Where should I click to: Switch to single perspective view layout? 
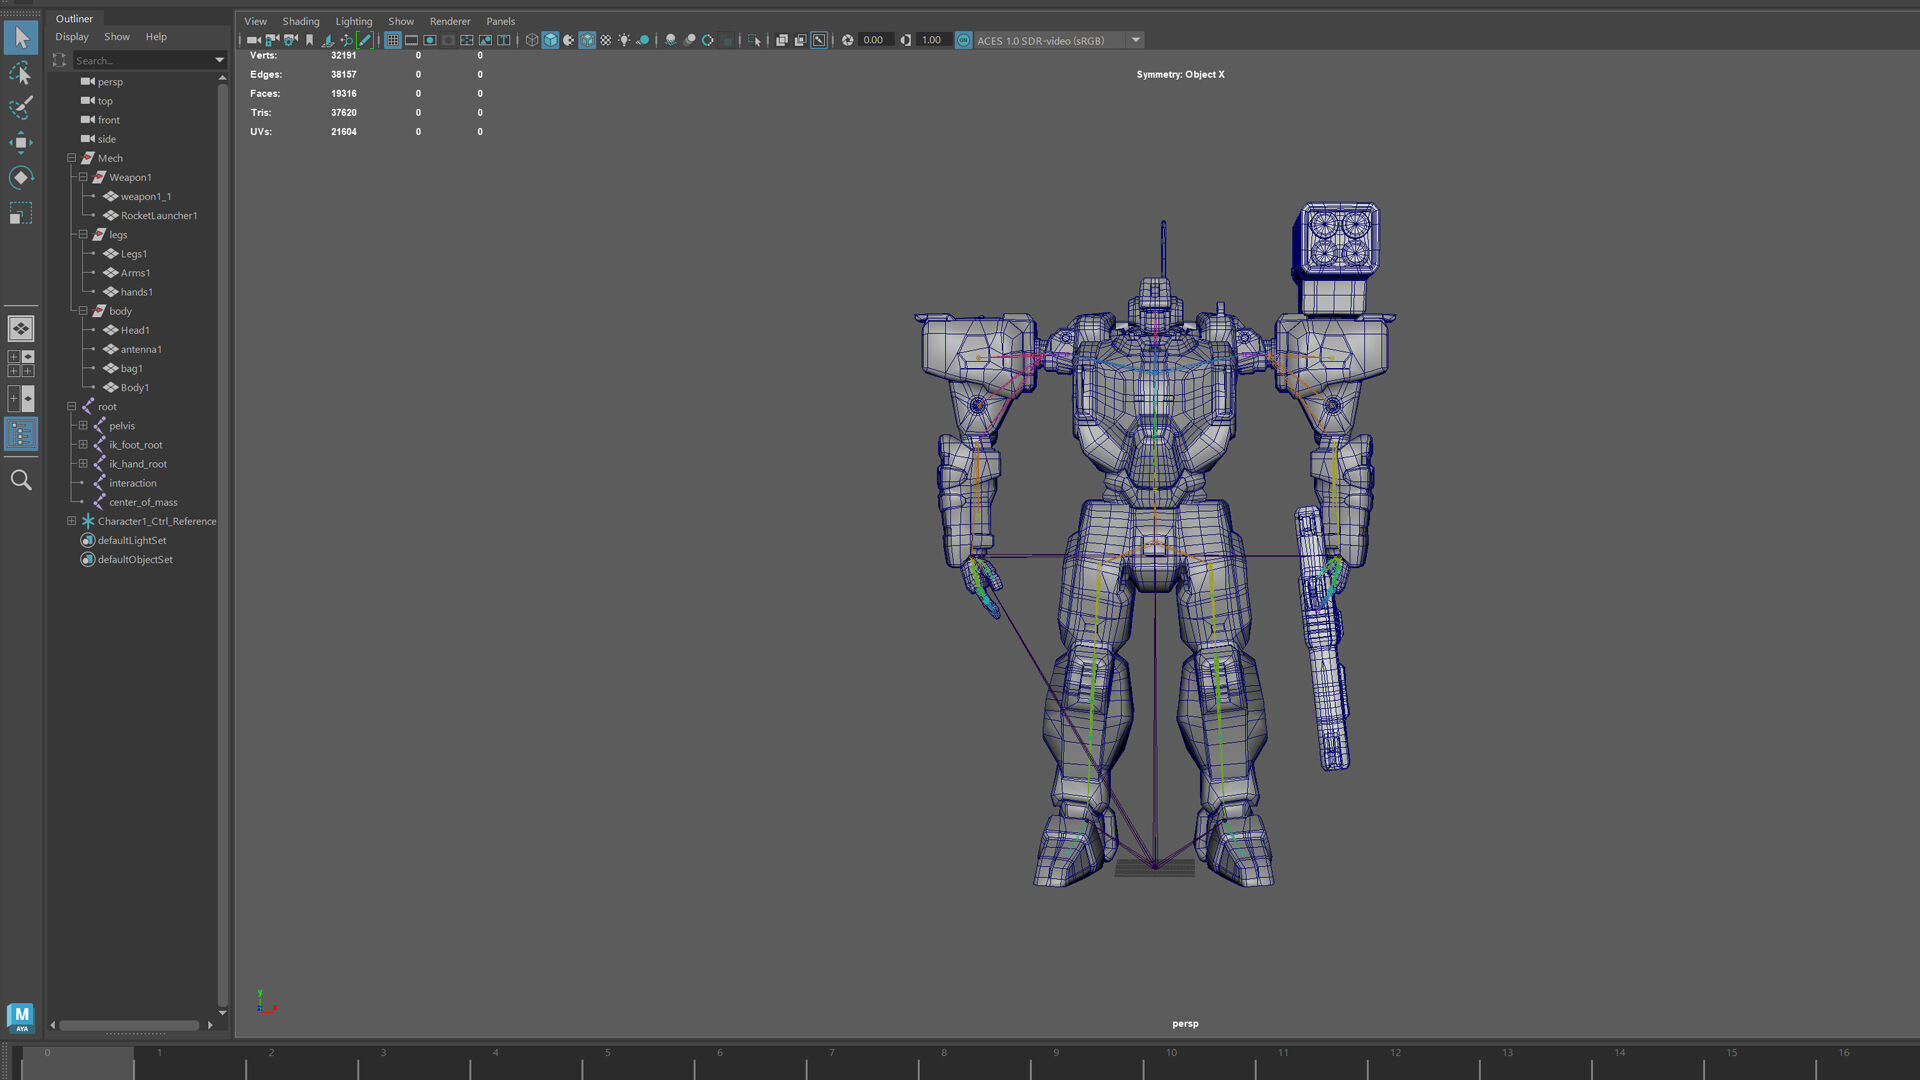pos(21,328)
